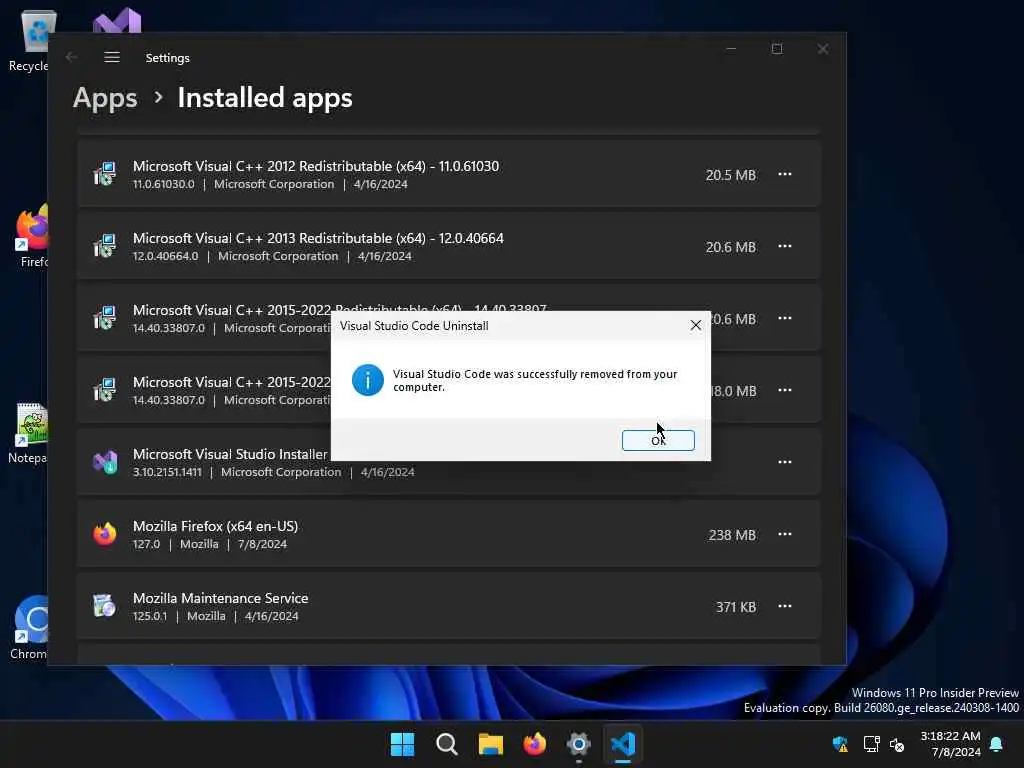Select Mozilla Firefox (x64 en-US) title
Screen dimensions: 1024x768
(216, 526)
